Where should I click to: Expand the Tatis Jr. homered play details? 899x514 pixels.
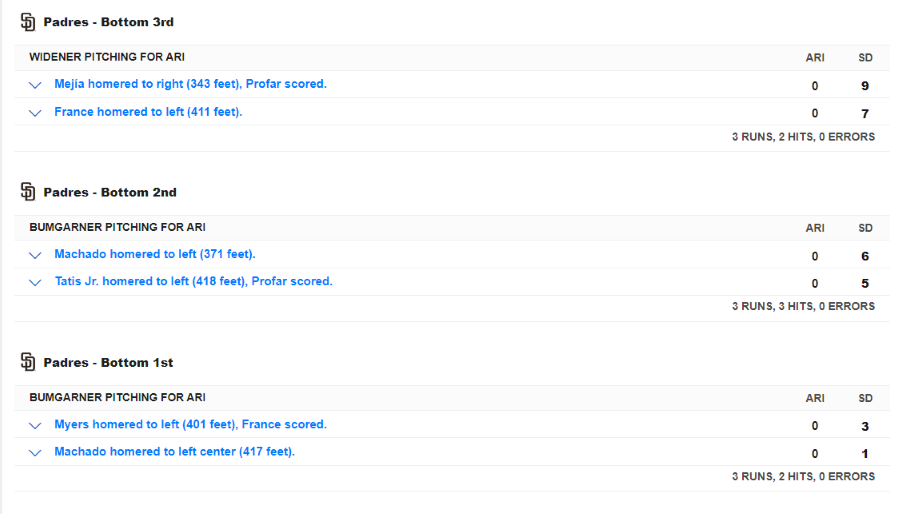[35, 282]
